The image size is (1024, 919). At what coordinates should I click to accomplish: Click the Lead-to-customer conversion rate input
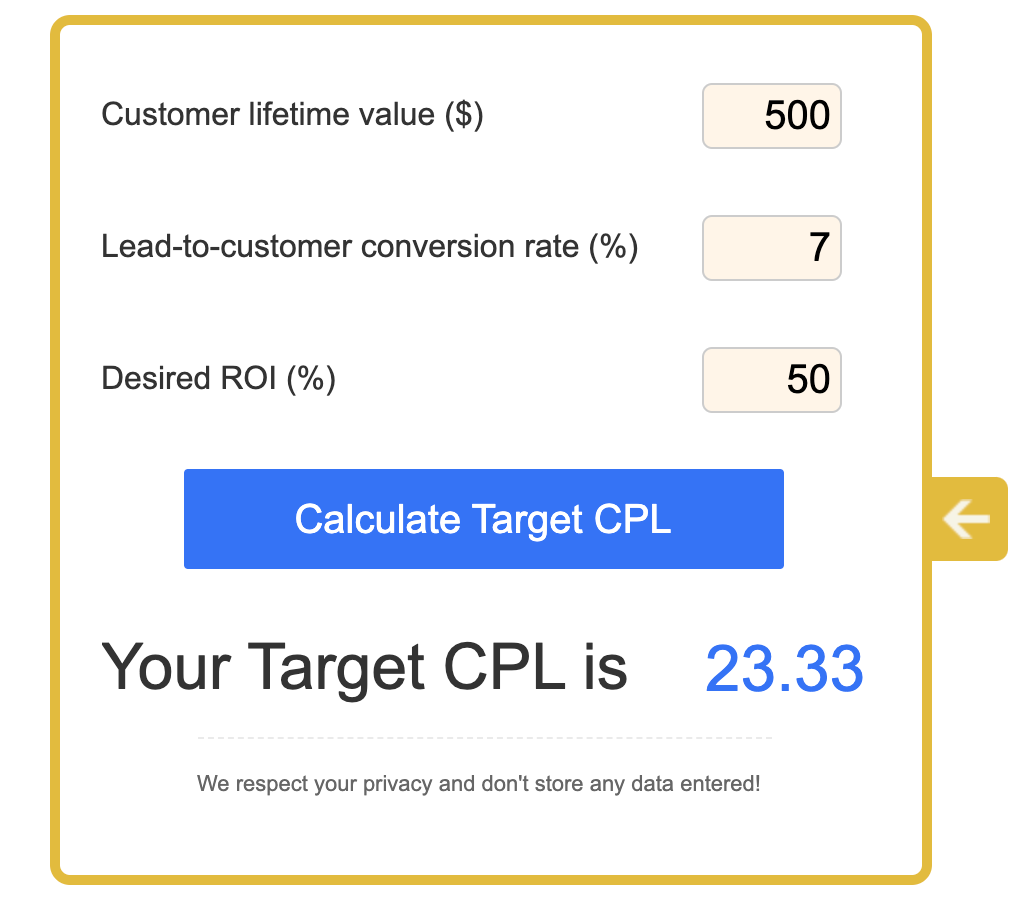click(x=771, y=248)
